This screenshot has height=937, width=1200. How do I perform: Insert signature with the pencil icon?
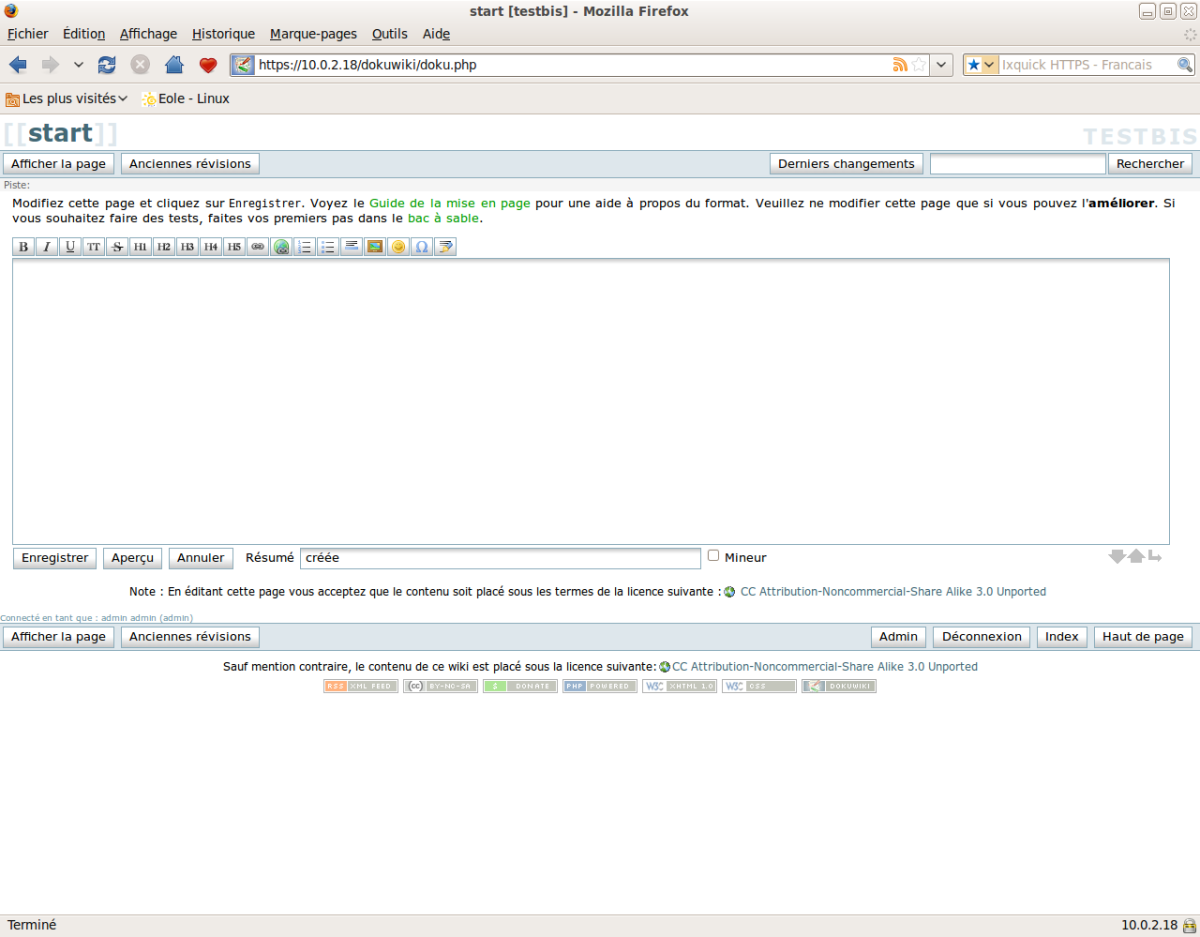pos(446,247)
